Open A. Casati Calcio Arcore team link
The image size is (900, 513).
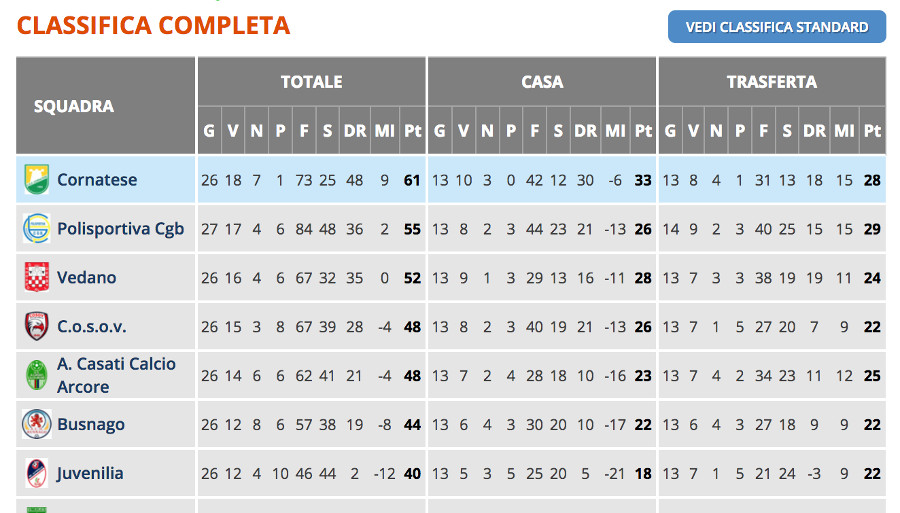(117, 375)
